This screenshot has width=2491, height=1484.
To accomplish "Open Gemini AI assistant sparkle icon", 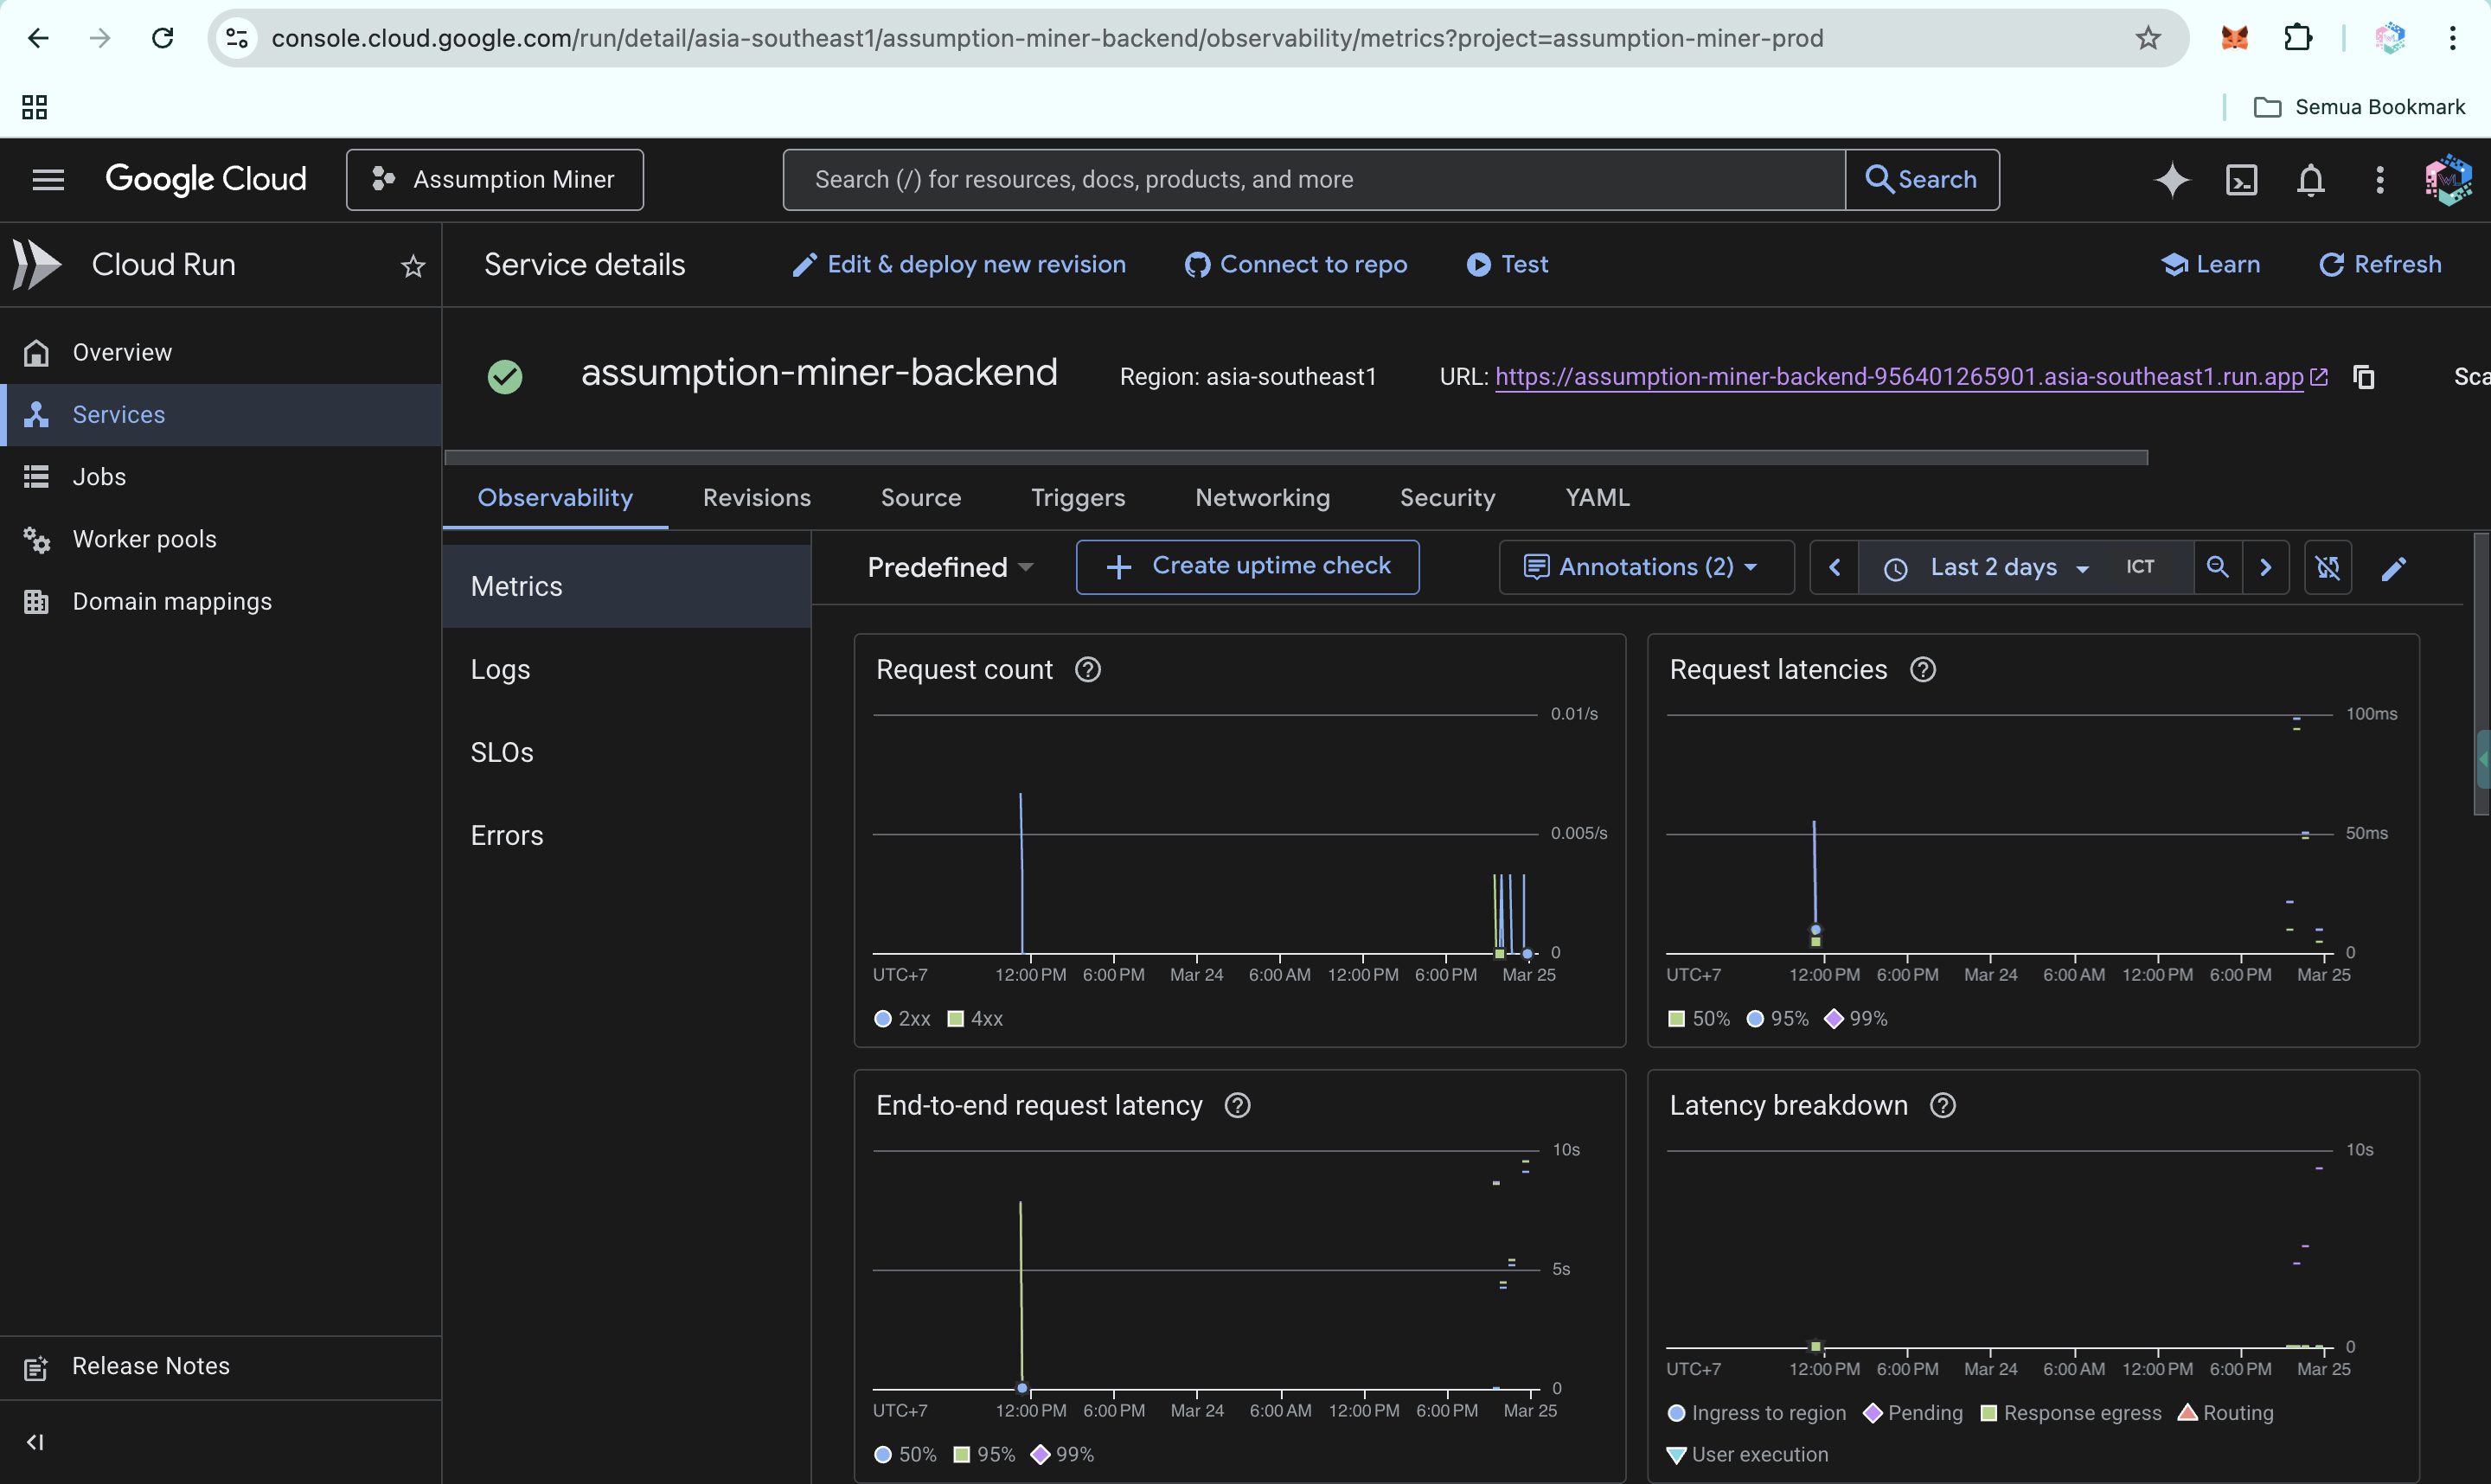I will (2171, 180).
